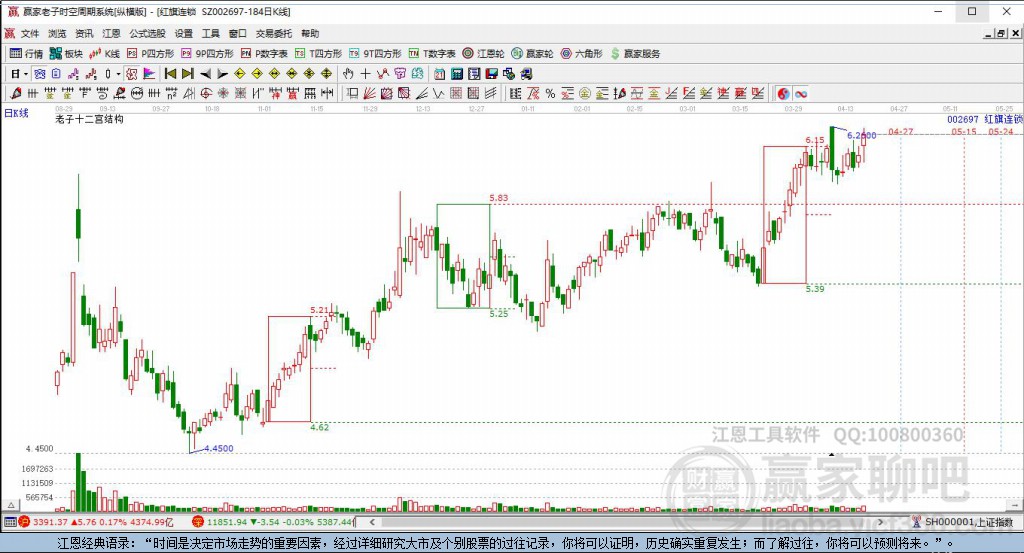The width and height of the screenshot is (1024, 553).
Task: Click the up triangle at volume pane corner
Action: click(x=10, y=505)
